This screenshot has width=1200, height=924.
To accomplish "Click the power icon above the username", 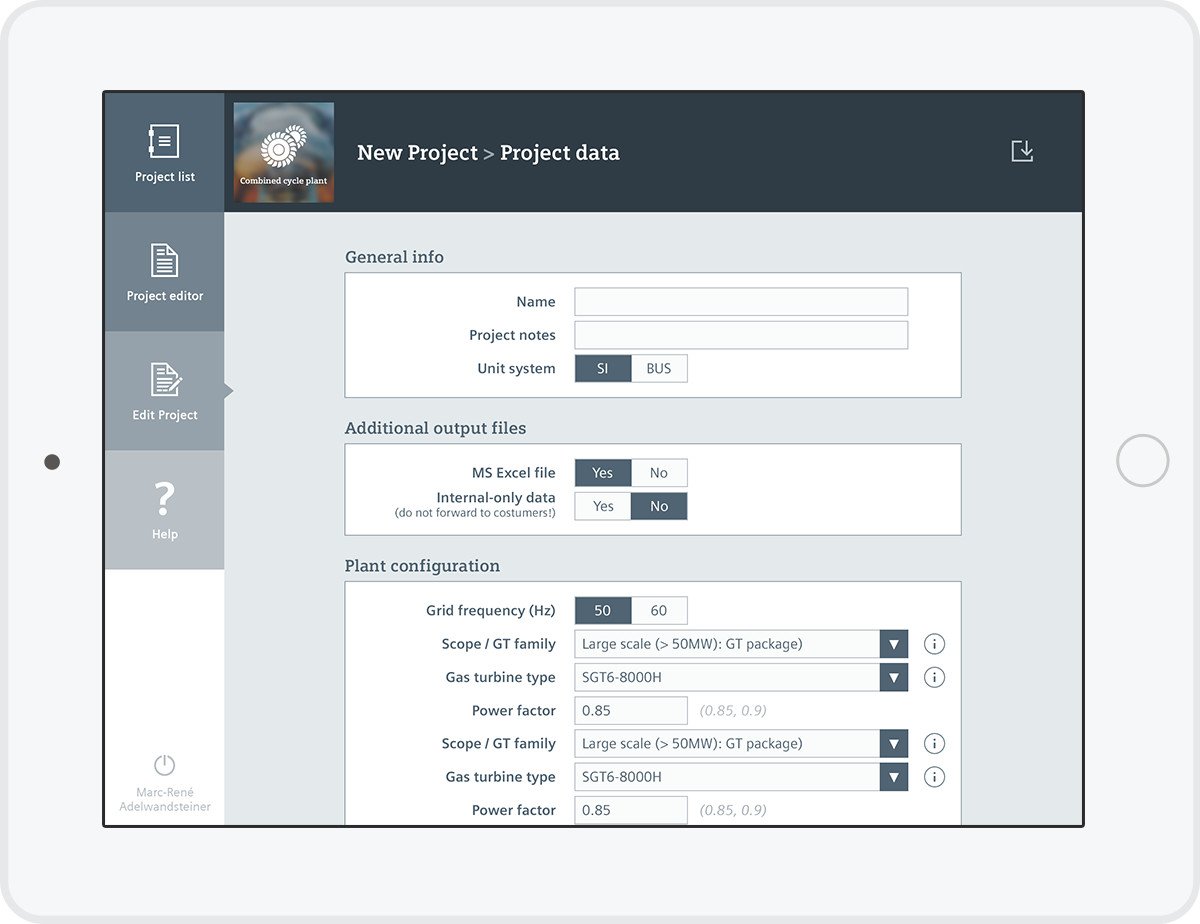I will [164, 765].
